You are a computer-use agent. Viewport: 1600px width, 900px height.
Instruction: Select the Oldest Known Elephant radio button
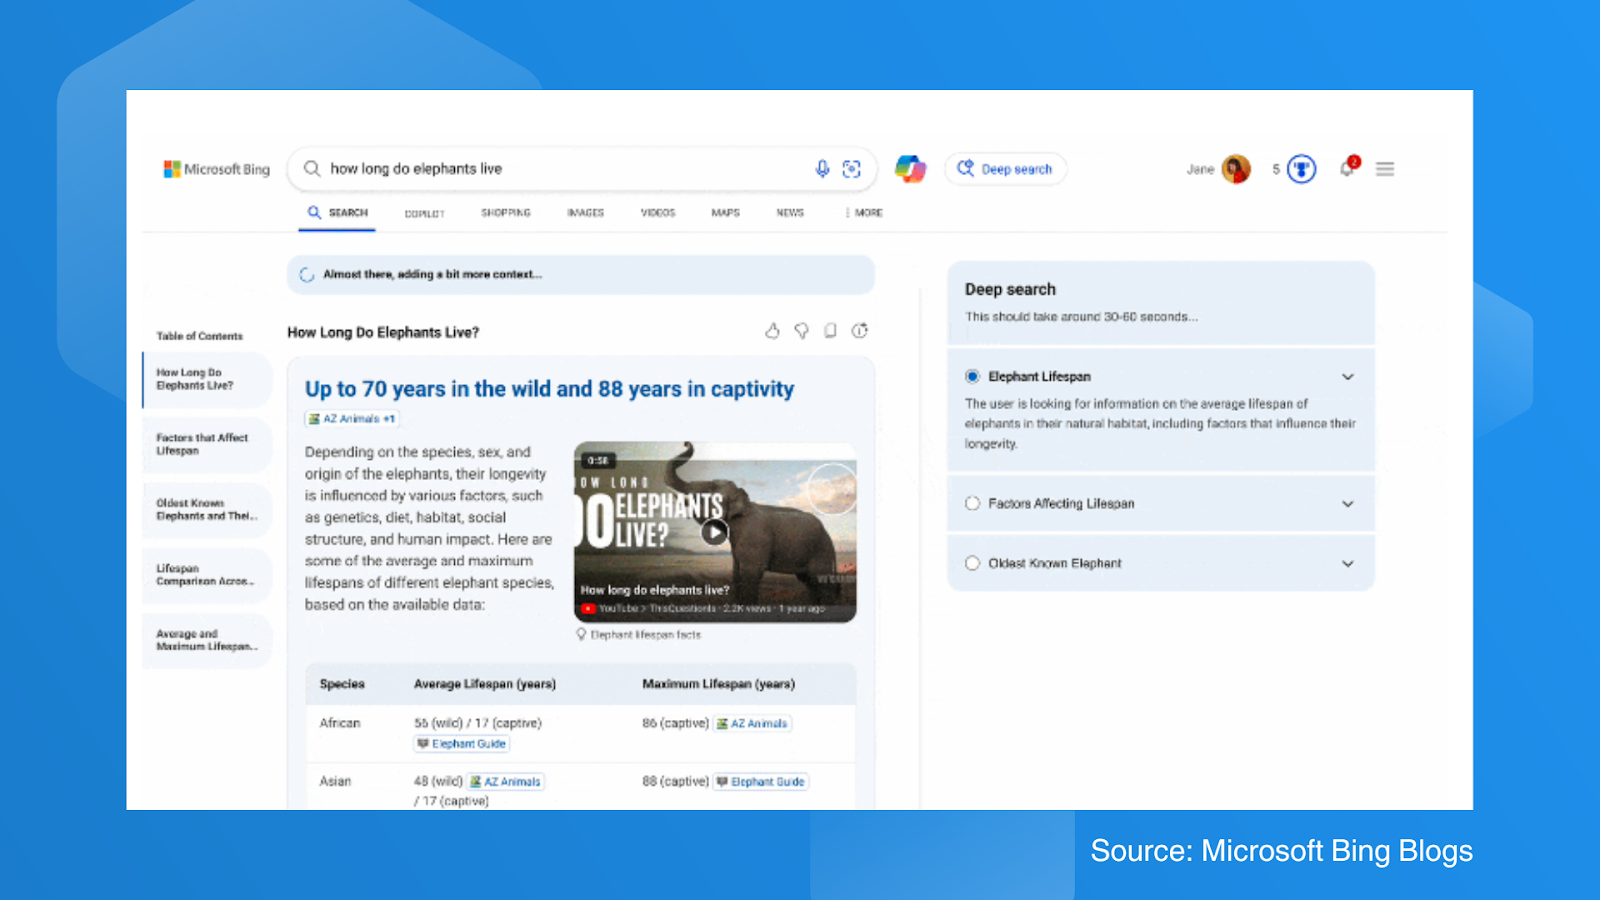[972, 564]
